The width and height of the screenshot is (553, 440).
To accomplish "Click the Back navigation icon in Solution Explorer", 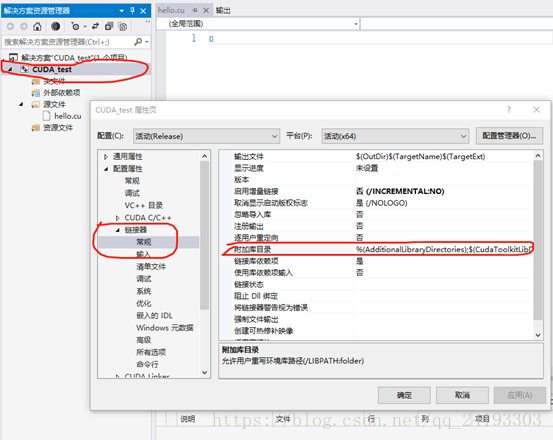I will coord(11,26).
